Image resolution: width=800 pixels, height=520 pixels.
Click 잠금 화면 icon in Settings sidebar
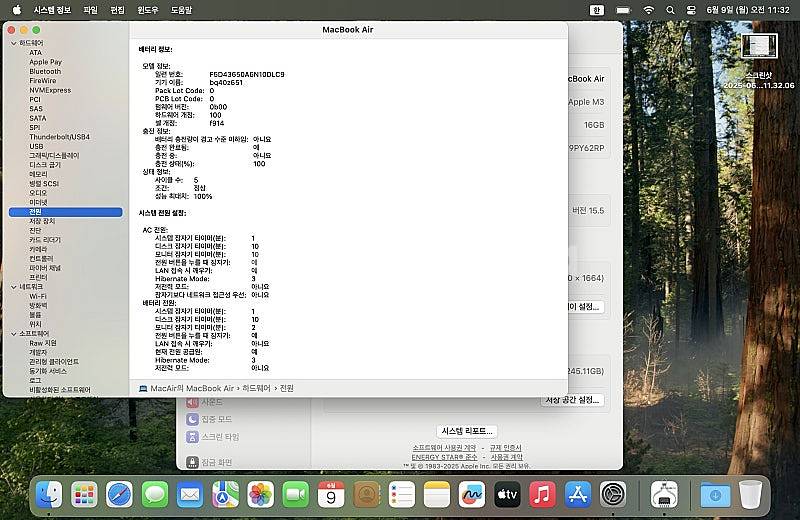(x=192, y=462)
